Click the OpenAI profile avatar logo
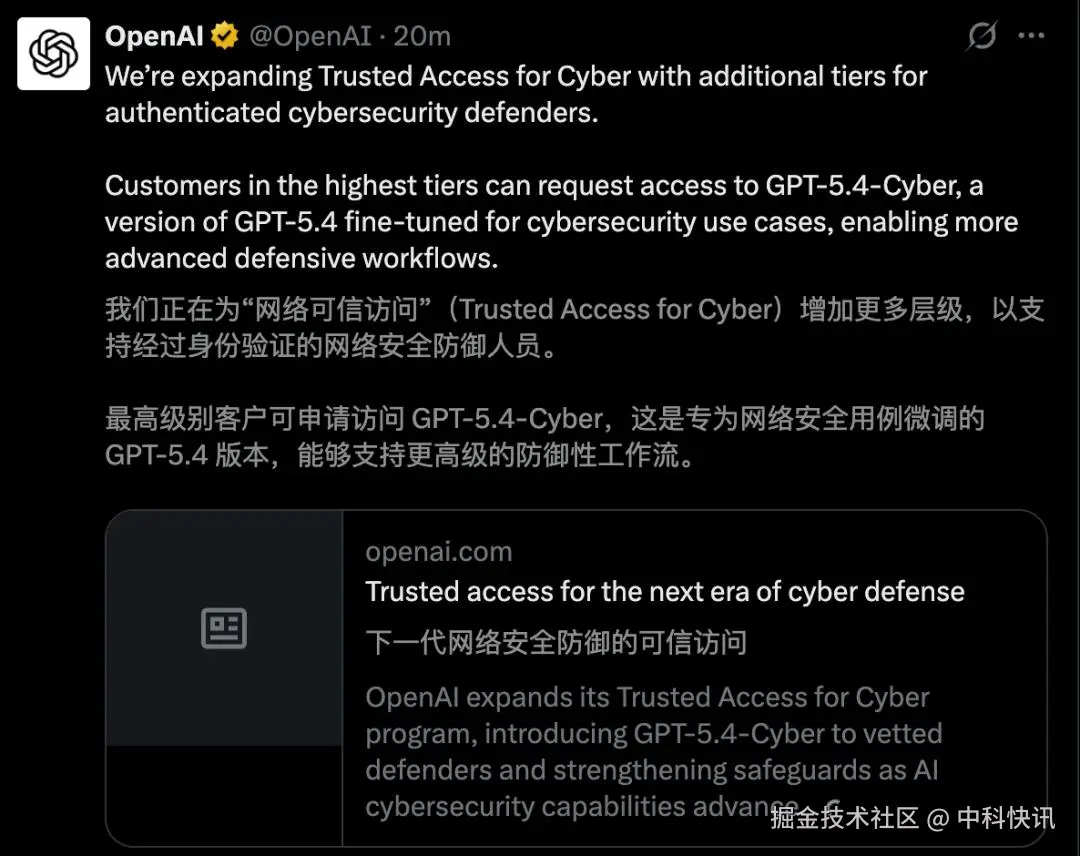The image size is (1080, 856). coord(54,55)
